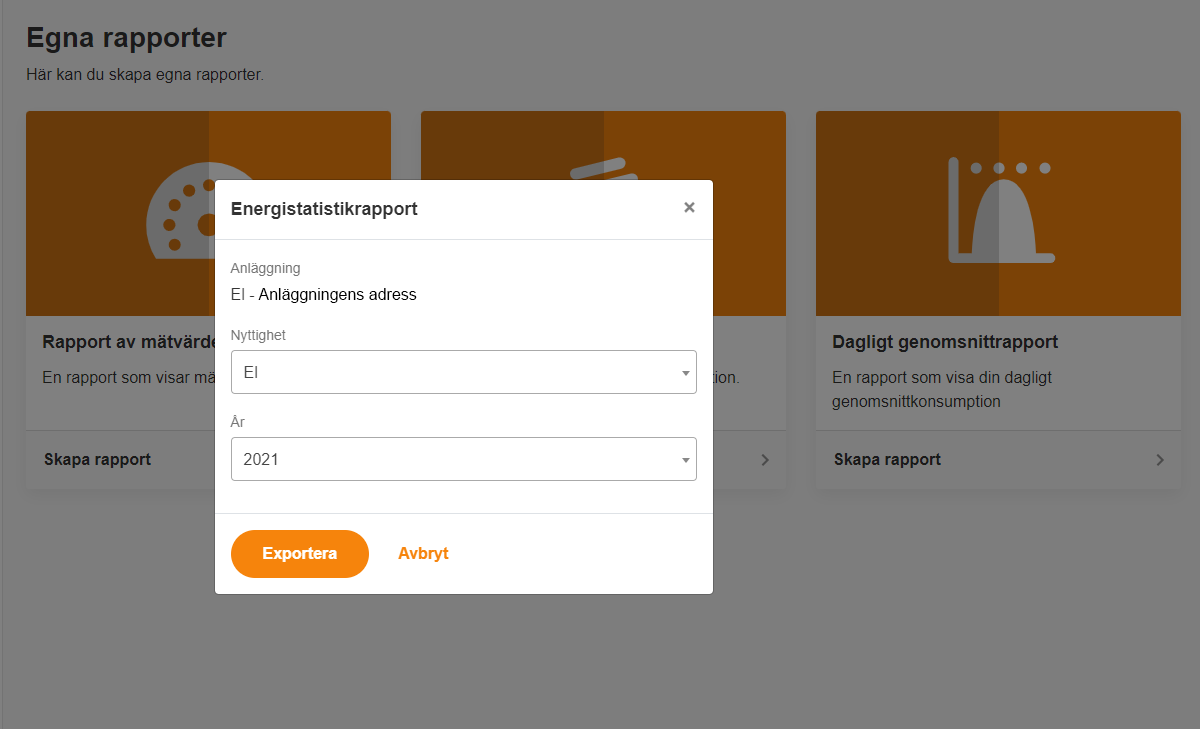Select Skapa rapport under Dagligt genomsnittrapport

coord(887,460)
